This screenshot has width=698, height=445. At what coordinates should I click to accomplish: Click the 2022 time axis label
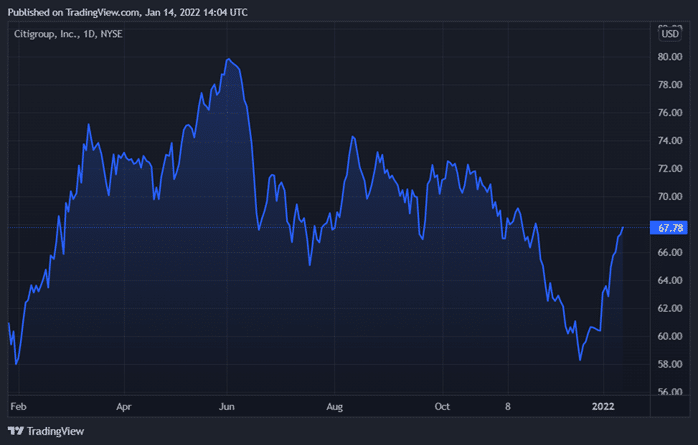pyautogui.click(x=603, y=406)
